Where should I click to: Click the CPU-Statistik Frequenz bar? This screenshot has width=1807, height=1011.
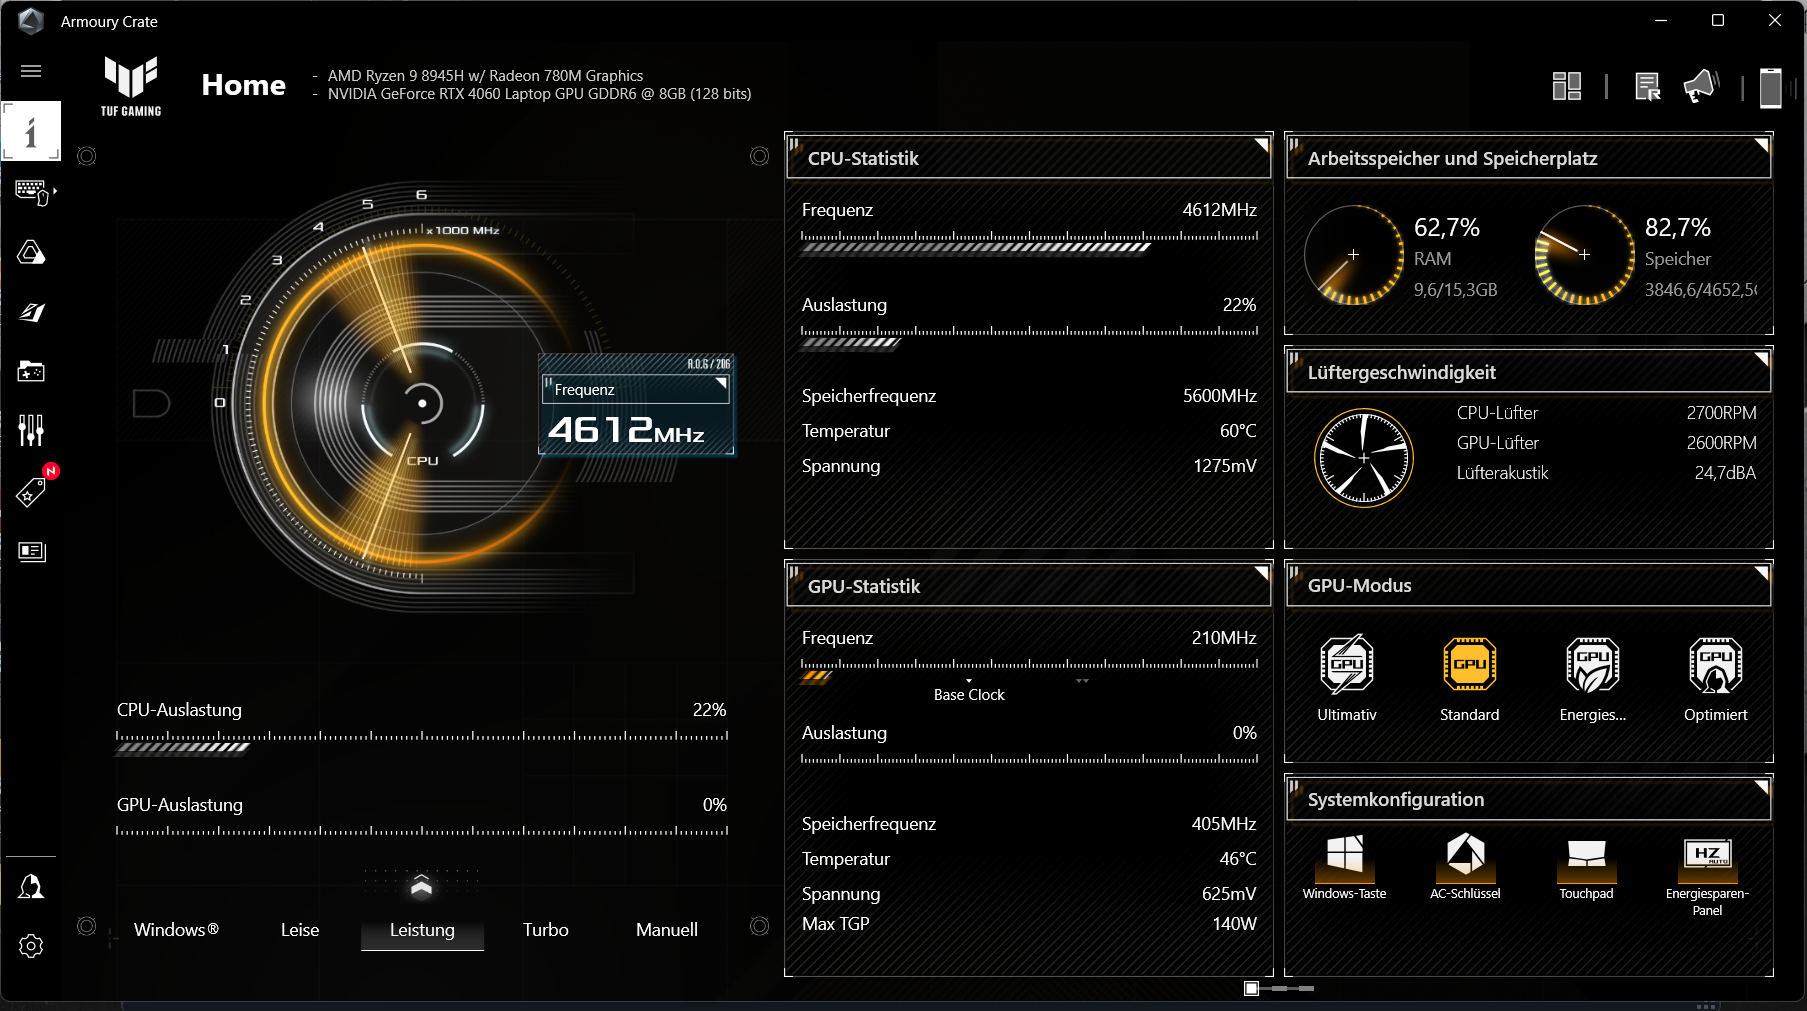[x=1030, y=243]
